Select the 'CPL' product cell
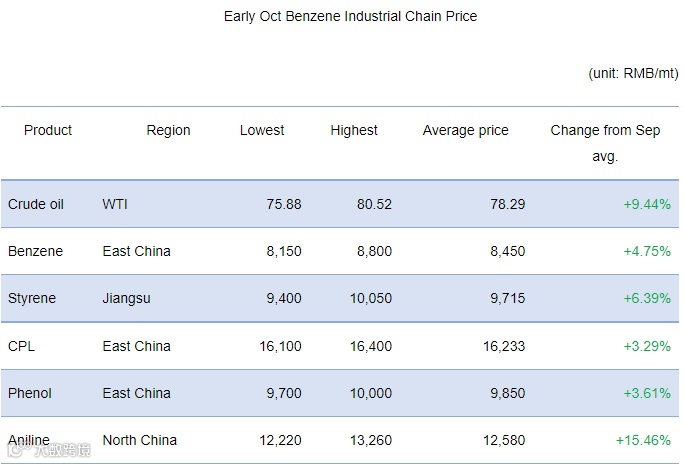This screenshot has height=464, width=684. click(x=21, y=346)
